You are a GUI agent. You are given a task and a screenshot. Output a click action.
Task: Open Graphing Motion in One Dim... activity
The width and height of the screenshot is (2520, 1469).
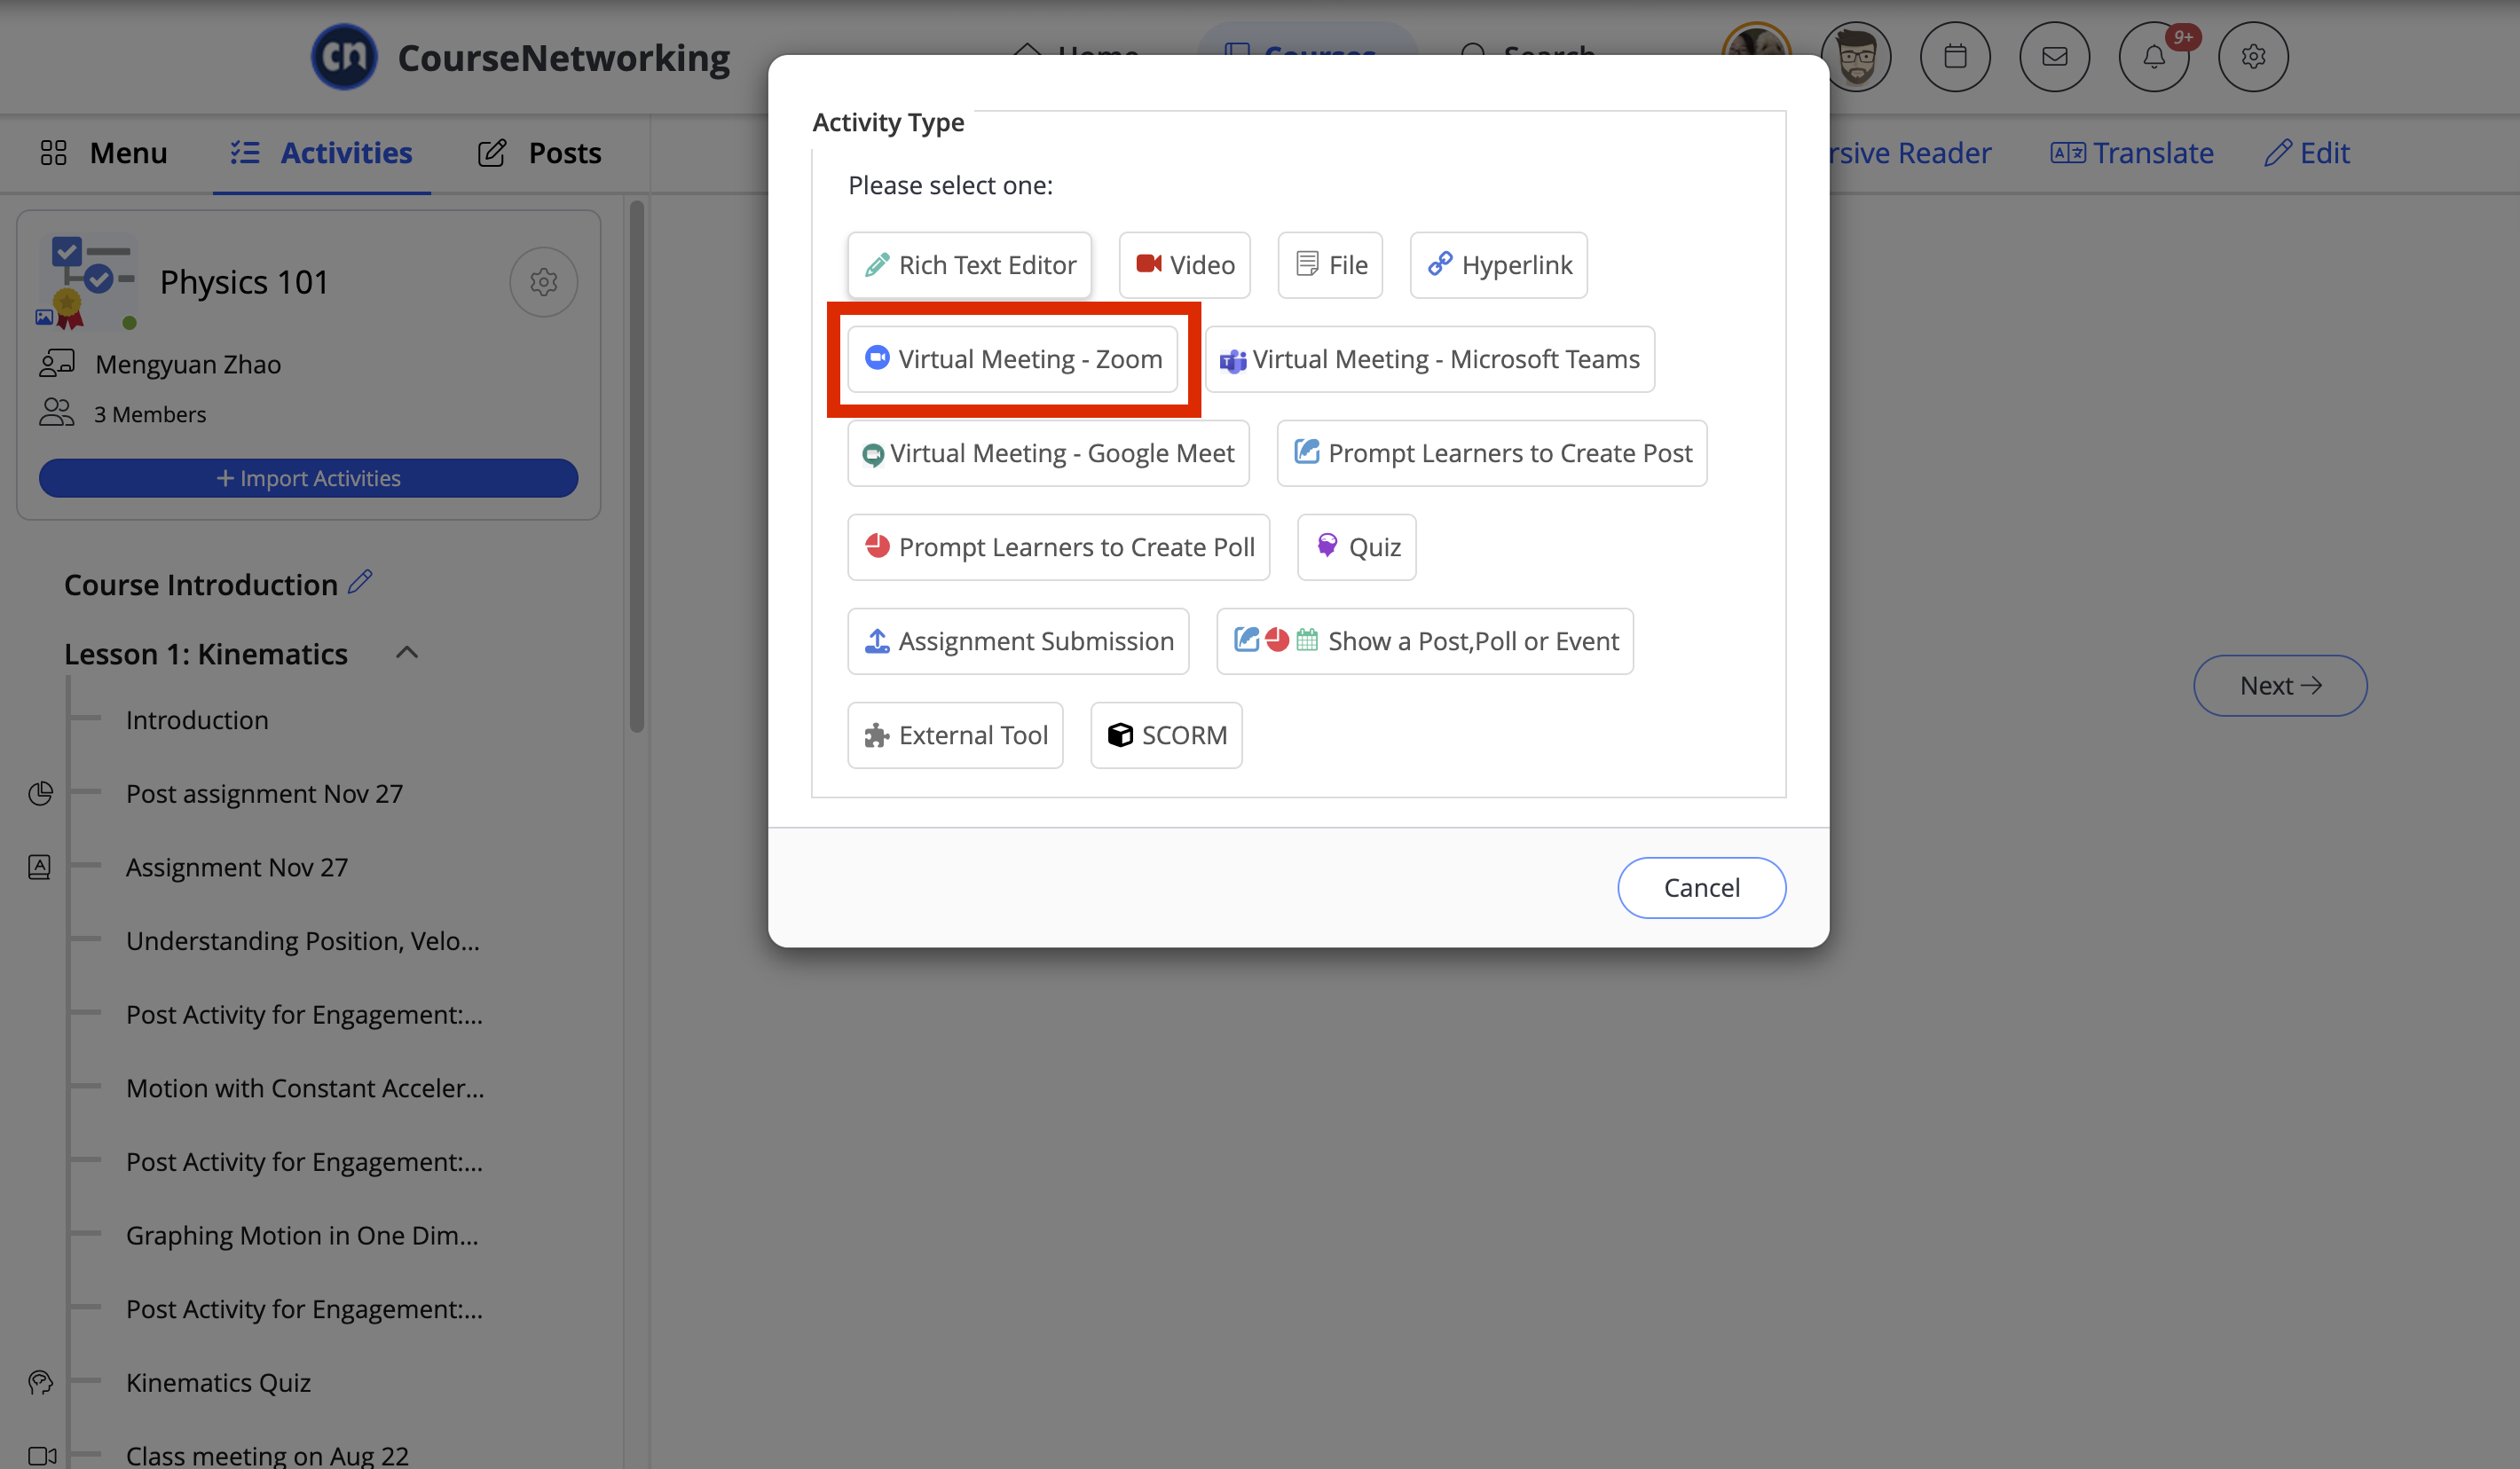302,1235
